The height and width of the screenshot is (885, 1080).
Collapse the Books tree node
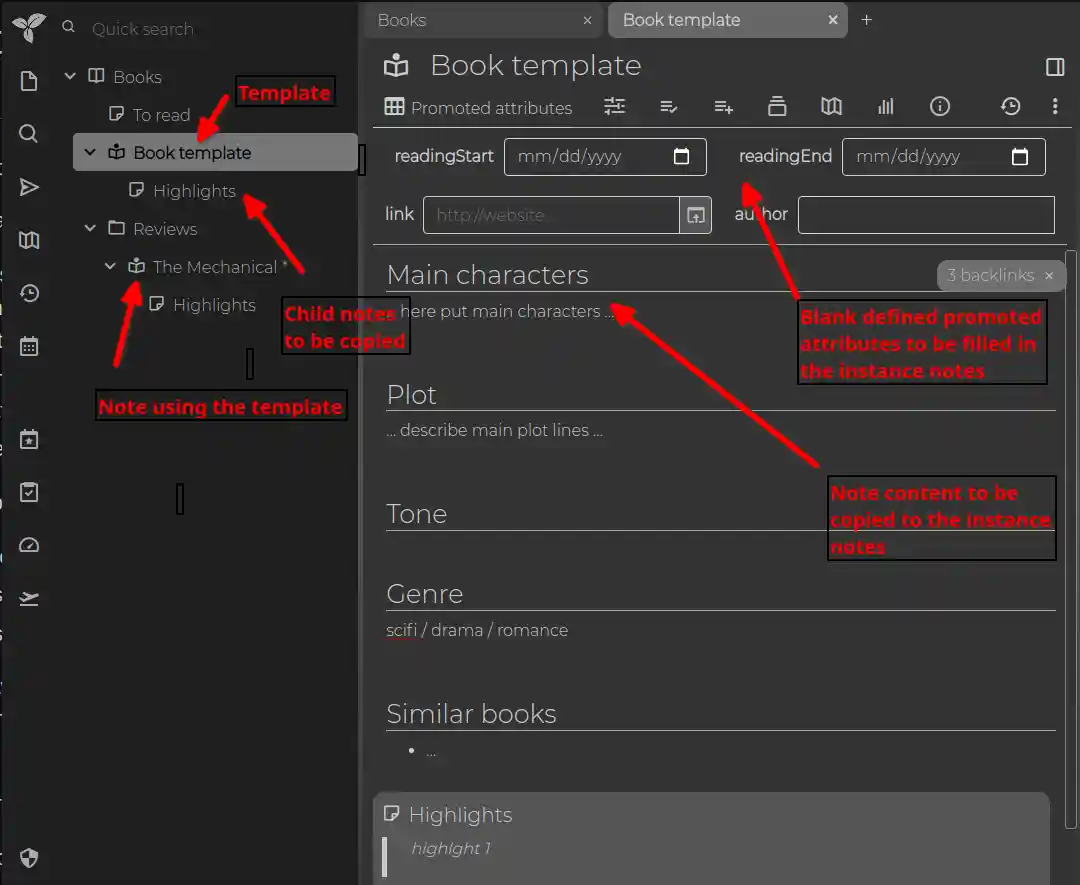point(70,77)
